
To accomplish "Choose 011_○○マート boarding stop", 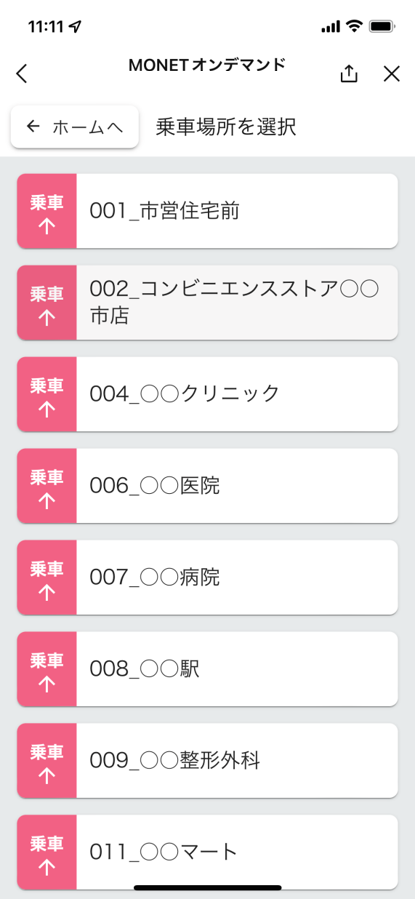I will coord(208,852).
